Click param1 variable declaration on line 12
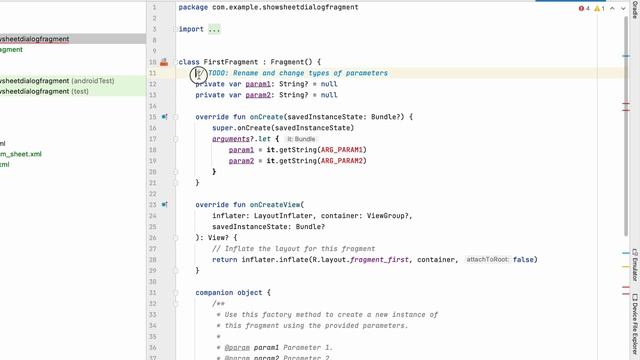The height and width of the screenshot is (360, 640). click(258, 84)
